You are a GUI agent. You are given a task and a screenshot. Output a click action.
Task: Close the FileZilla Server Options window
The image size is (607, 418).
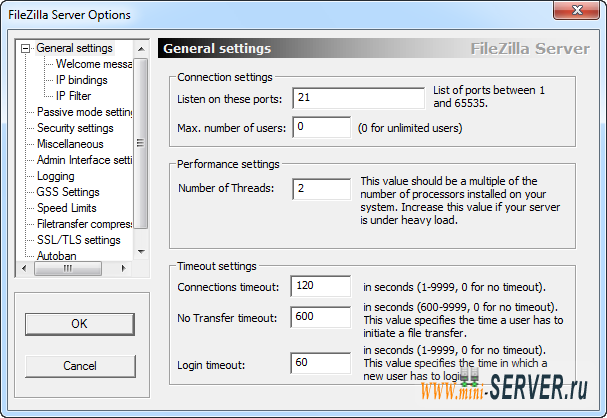pyautogui.click(x=576, y=10)
